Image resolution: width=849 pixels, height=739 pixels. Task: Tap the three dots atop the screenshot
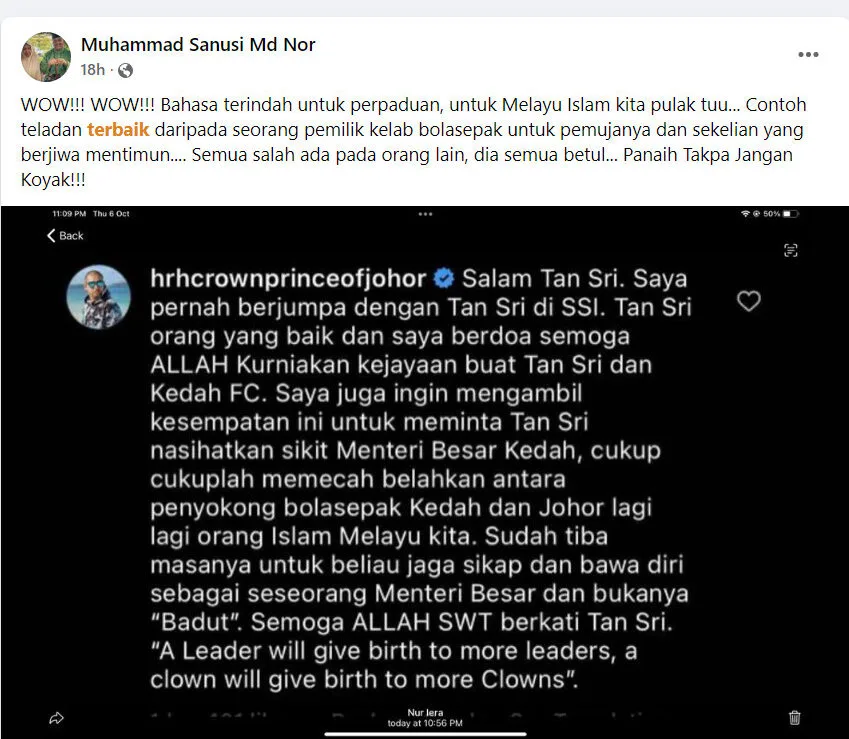(425, 214)
